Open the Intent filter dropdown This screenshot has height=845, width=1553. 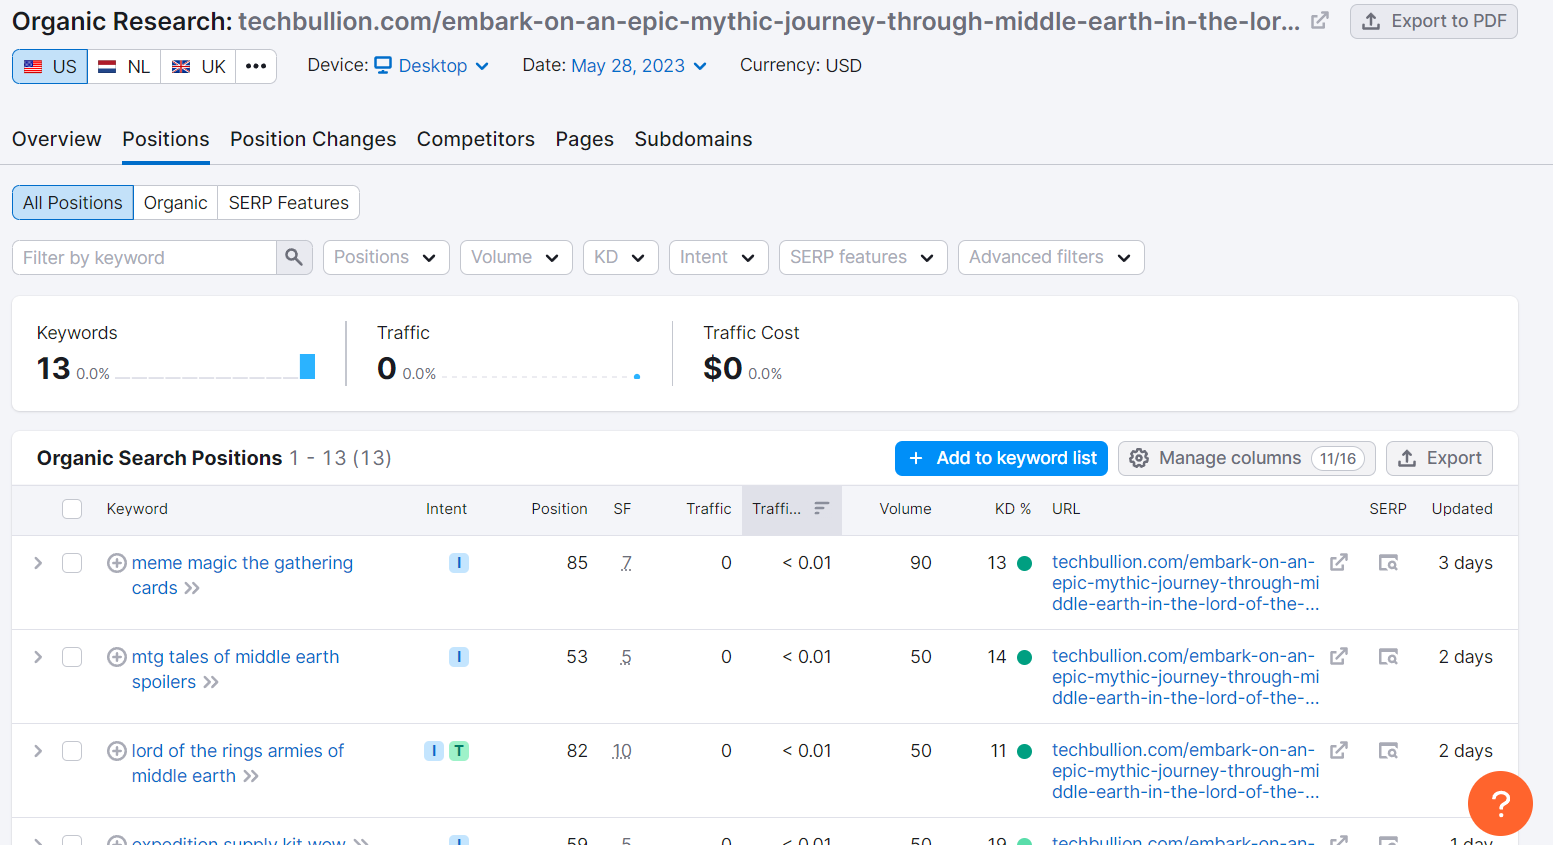click(719, 257)
